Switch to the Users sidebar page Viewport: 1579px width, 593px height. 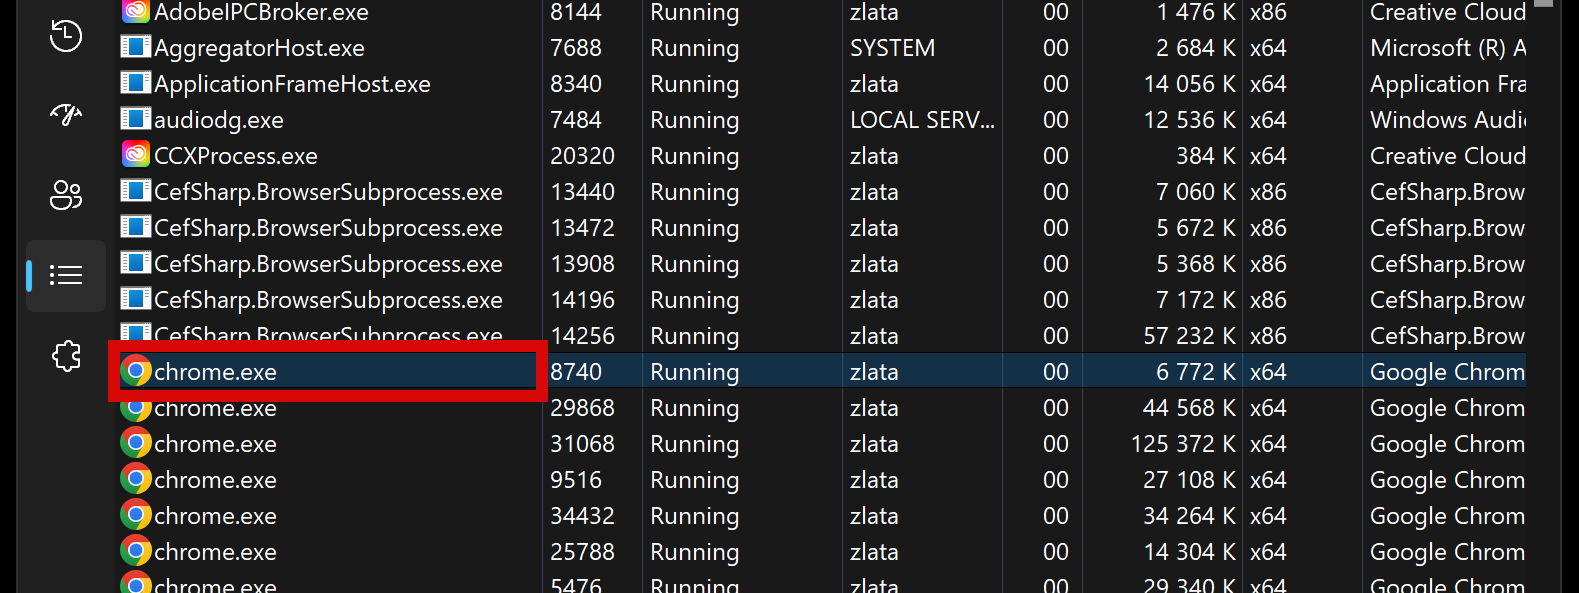(x=66, y=195)
